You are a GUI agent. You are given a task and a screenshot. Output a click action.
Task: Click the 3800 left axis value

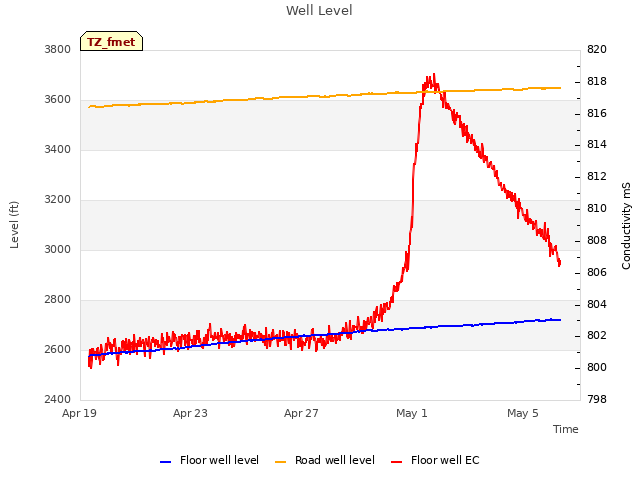[58, 49]
